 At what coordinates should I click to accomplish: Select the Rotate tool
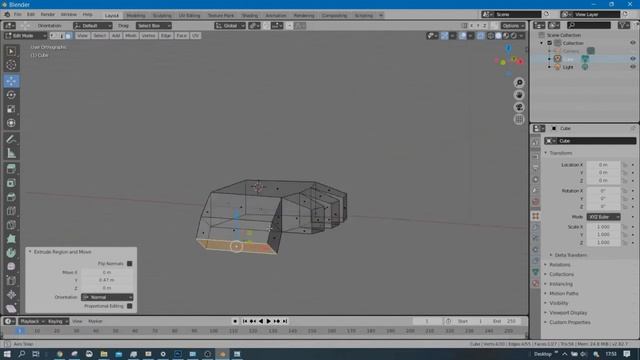click(11, 95)
